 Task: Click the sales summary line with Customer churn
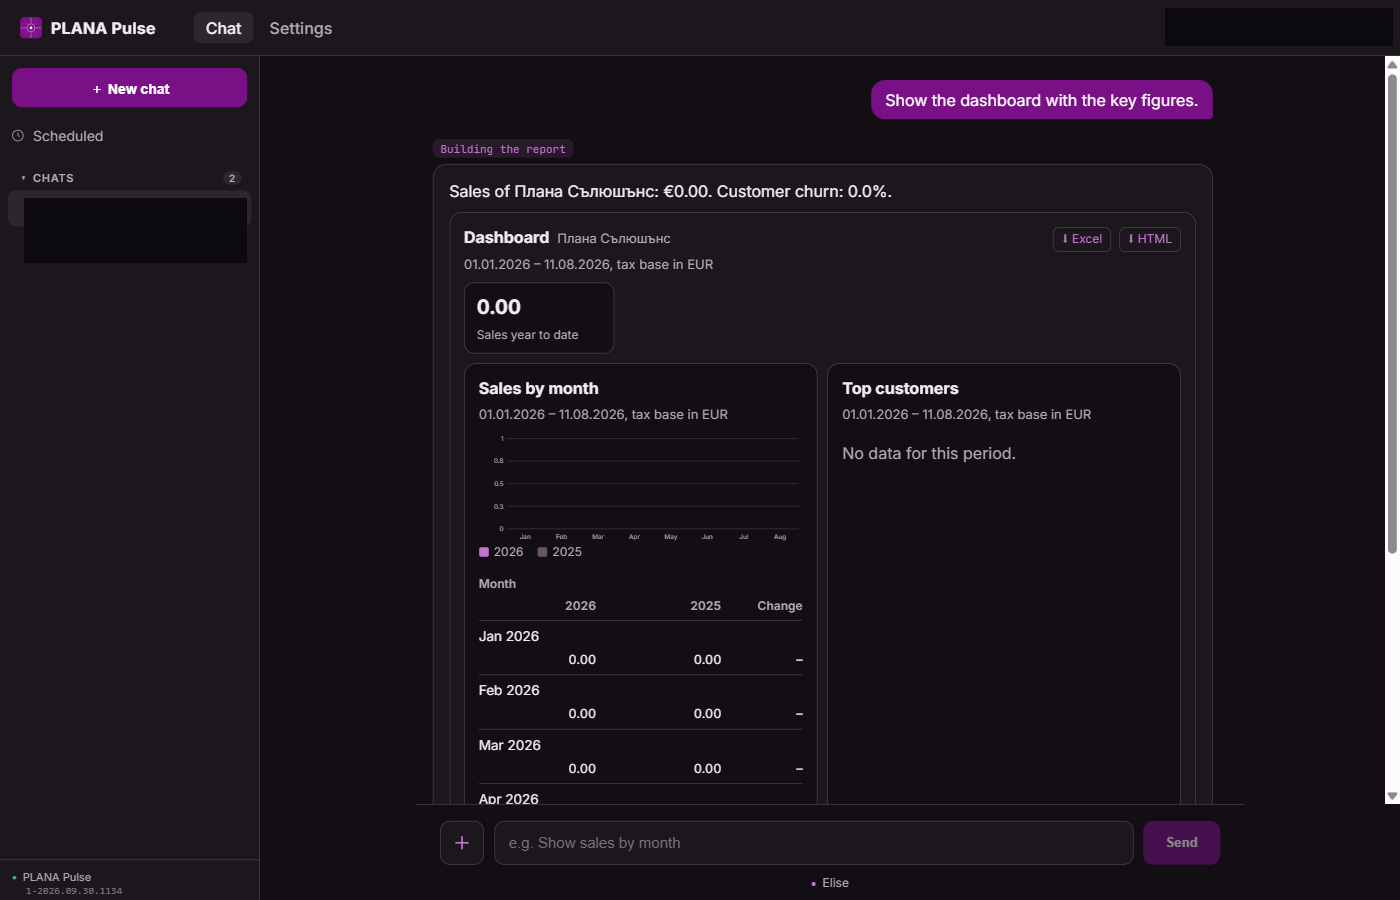click(x=670, y=191)
